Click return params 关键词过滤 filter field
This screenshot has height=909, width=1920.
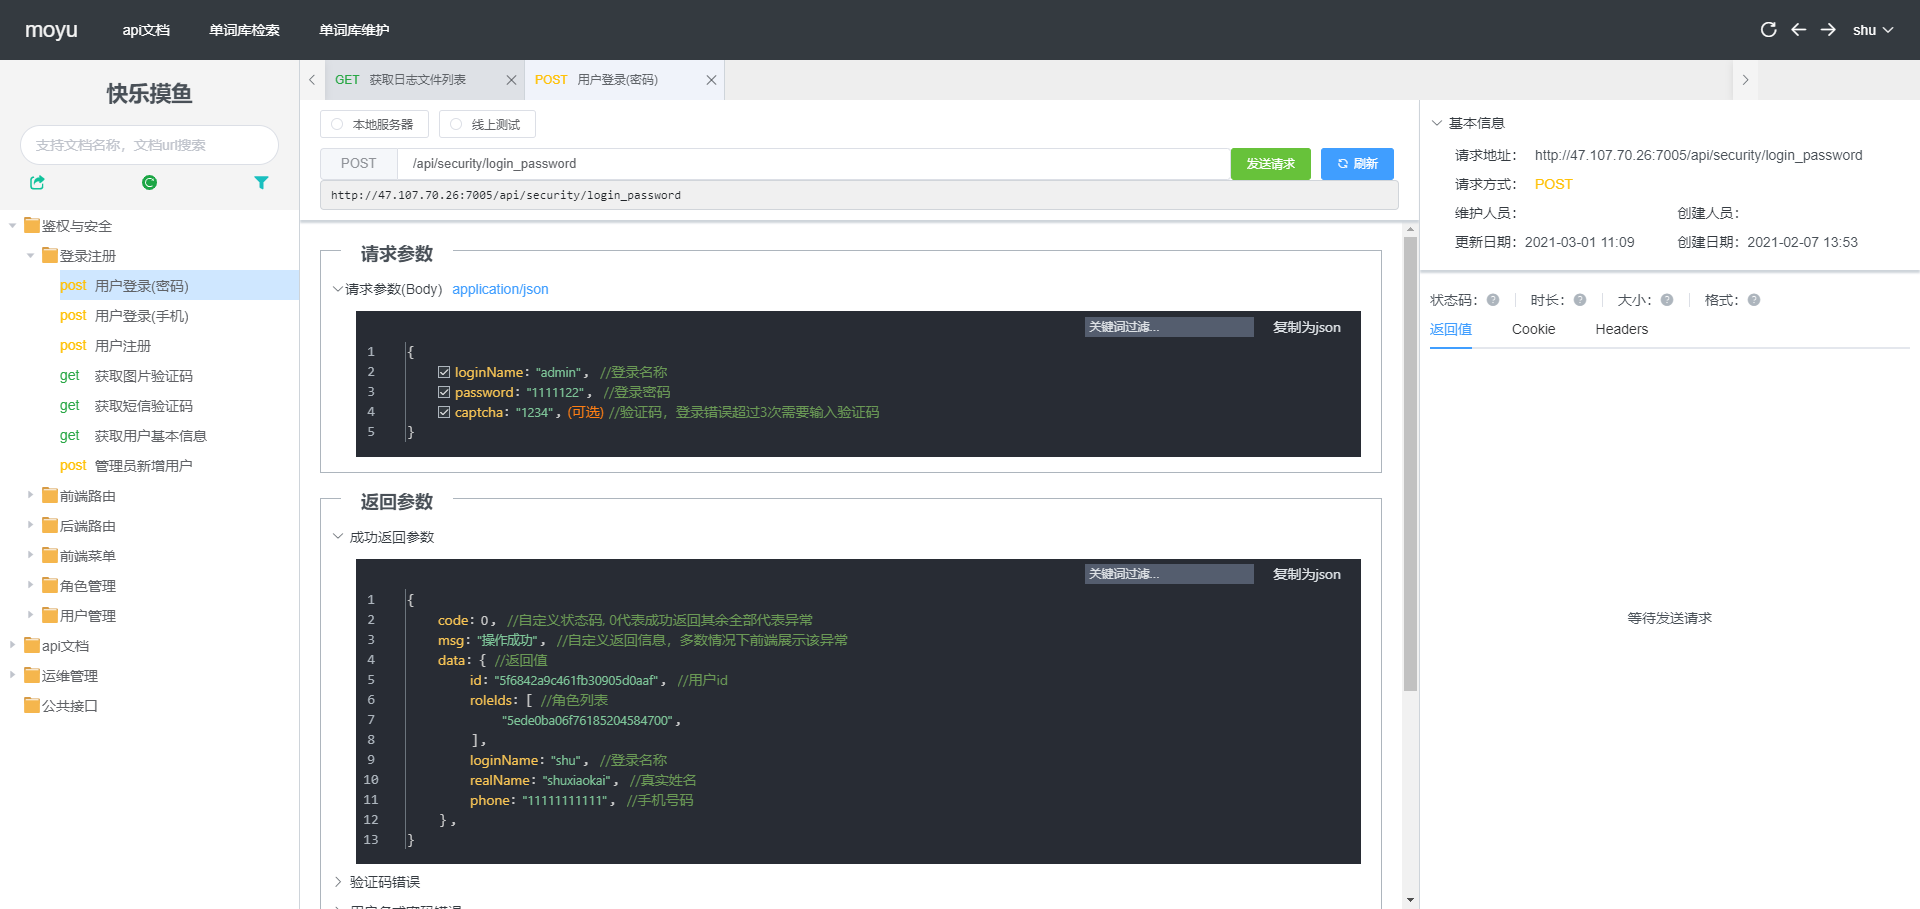pos(1169,574)
